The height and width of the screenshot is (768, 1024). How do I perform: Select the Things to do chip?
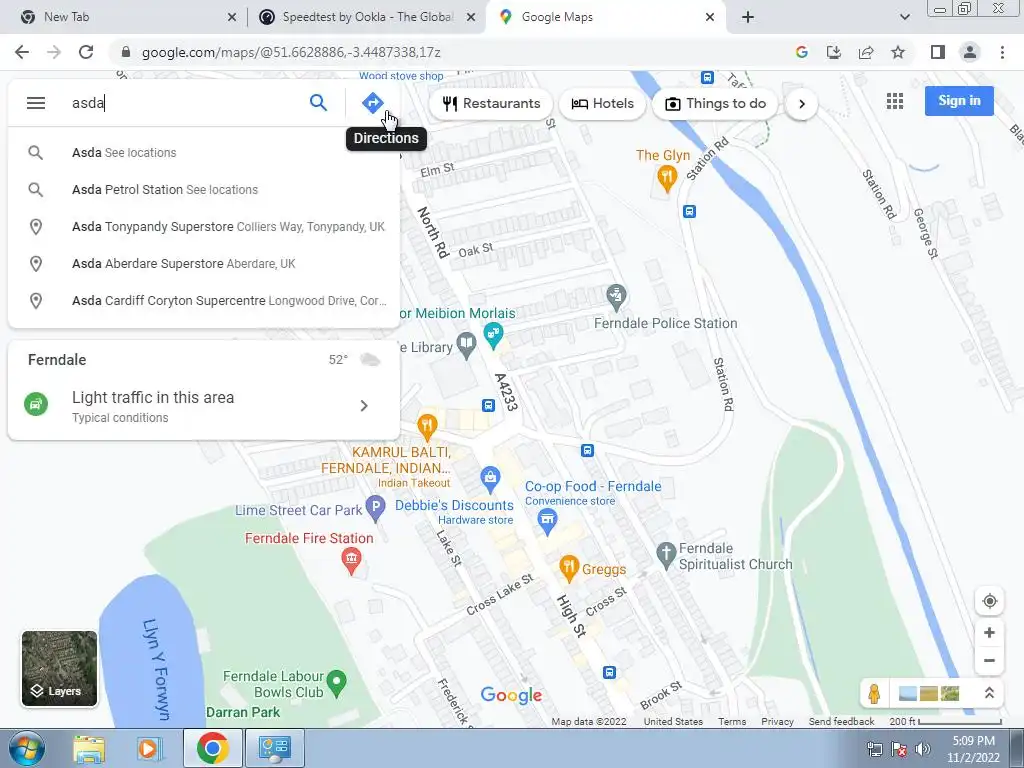coord(715,103)
